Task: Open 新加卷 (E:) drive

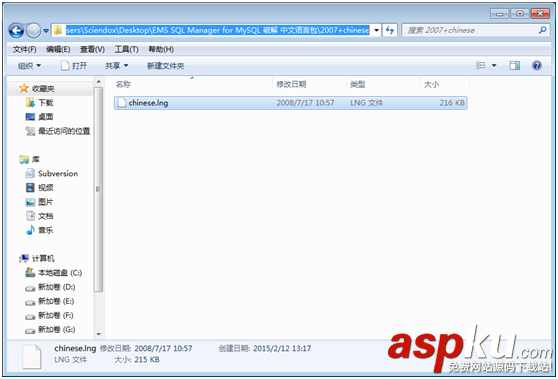Action: point(56,301)
